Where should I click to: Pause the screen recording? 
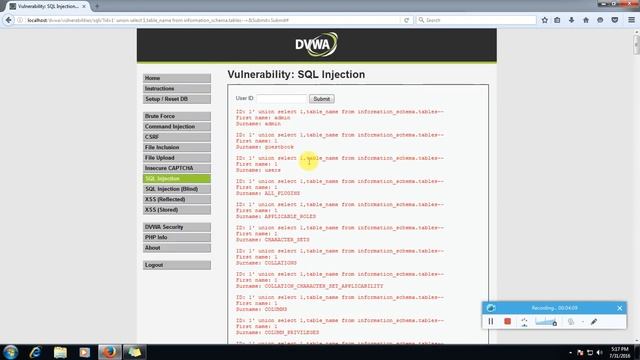tap(491, 322)
